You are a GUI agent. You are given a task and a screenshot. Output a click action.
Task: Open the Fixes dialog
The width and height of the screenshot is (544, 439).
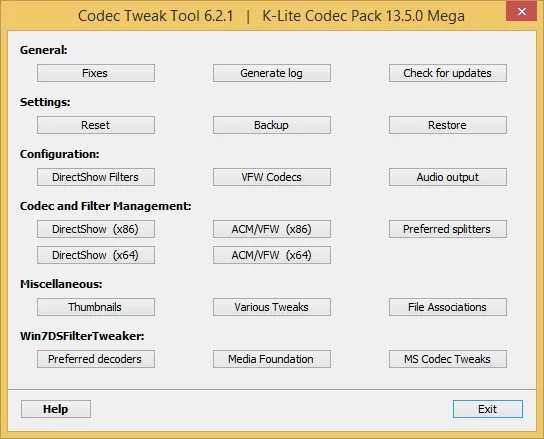96,73
